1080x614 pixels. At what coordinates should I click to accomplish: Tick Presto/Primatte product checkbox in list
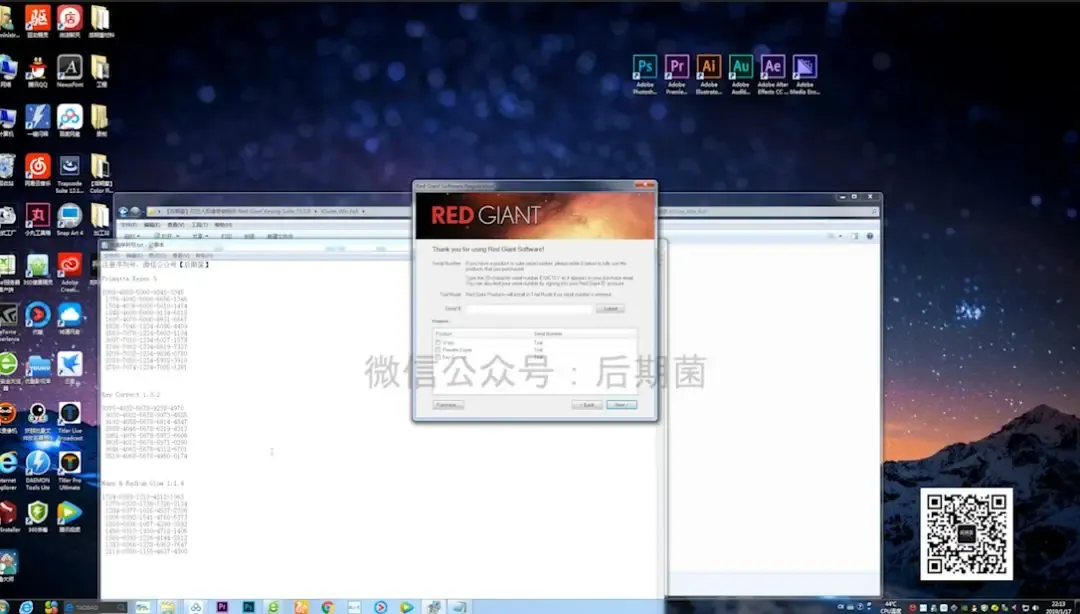(x=438, y=350)
